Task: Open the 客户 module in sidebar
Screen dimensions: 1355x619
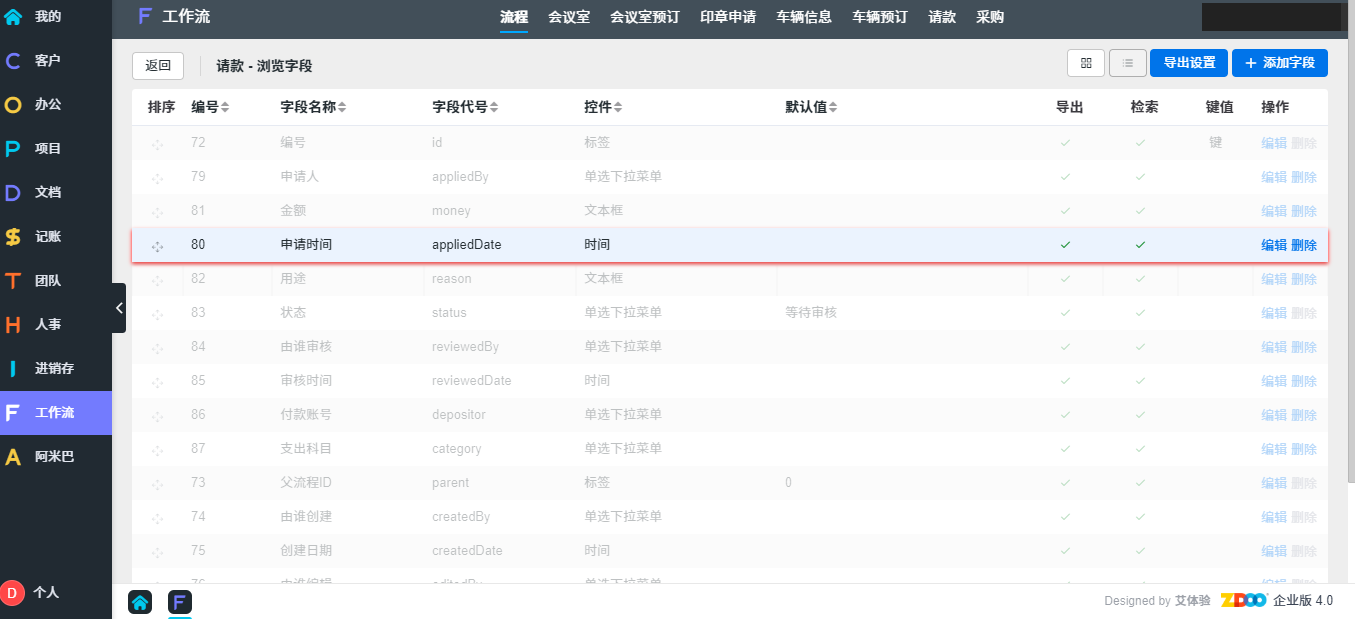Action: [x=56, y=60]
